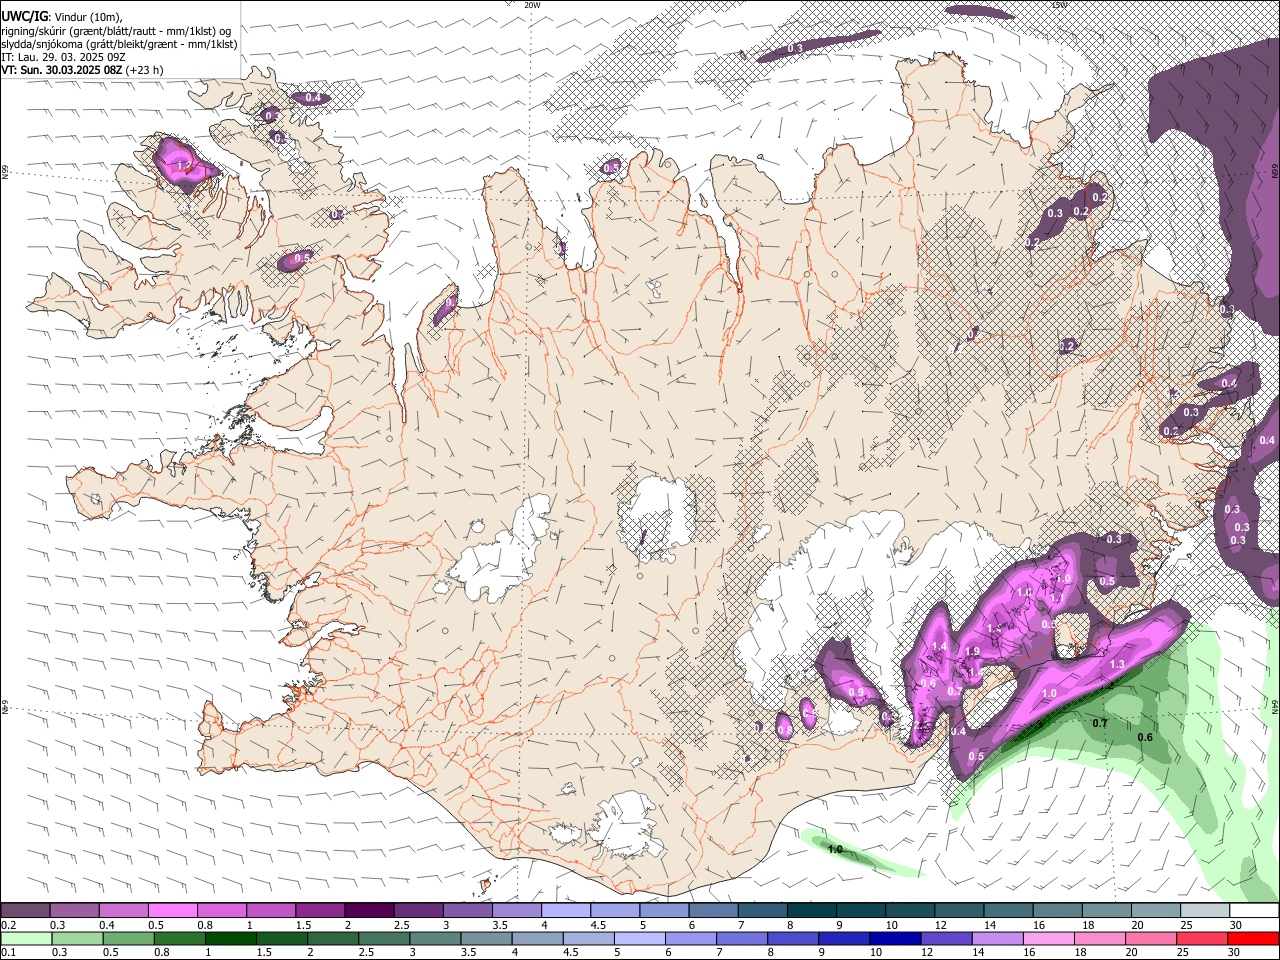Click the 8–9 dark teal snow legend swatch

tap(811, 910)
